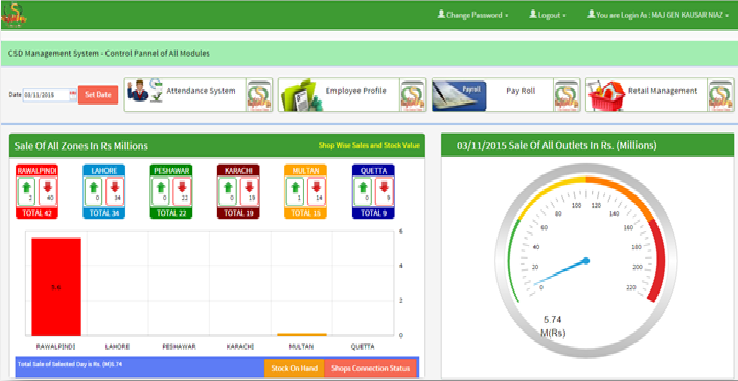Click inside the Date input field

[x=46, y=95]
